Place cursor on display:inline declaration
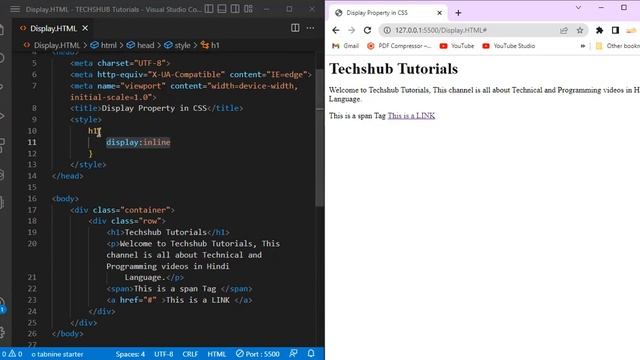 coord(138,142)
